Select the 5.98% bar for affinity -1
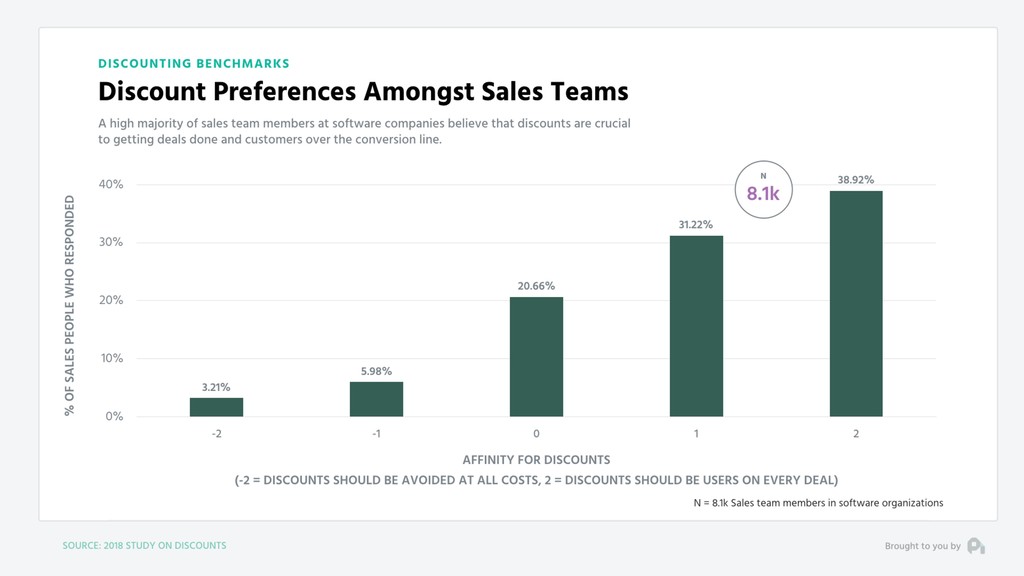The width and height of the screenshot is (1024, 576). coord(376,399)
